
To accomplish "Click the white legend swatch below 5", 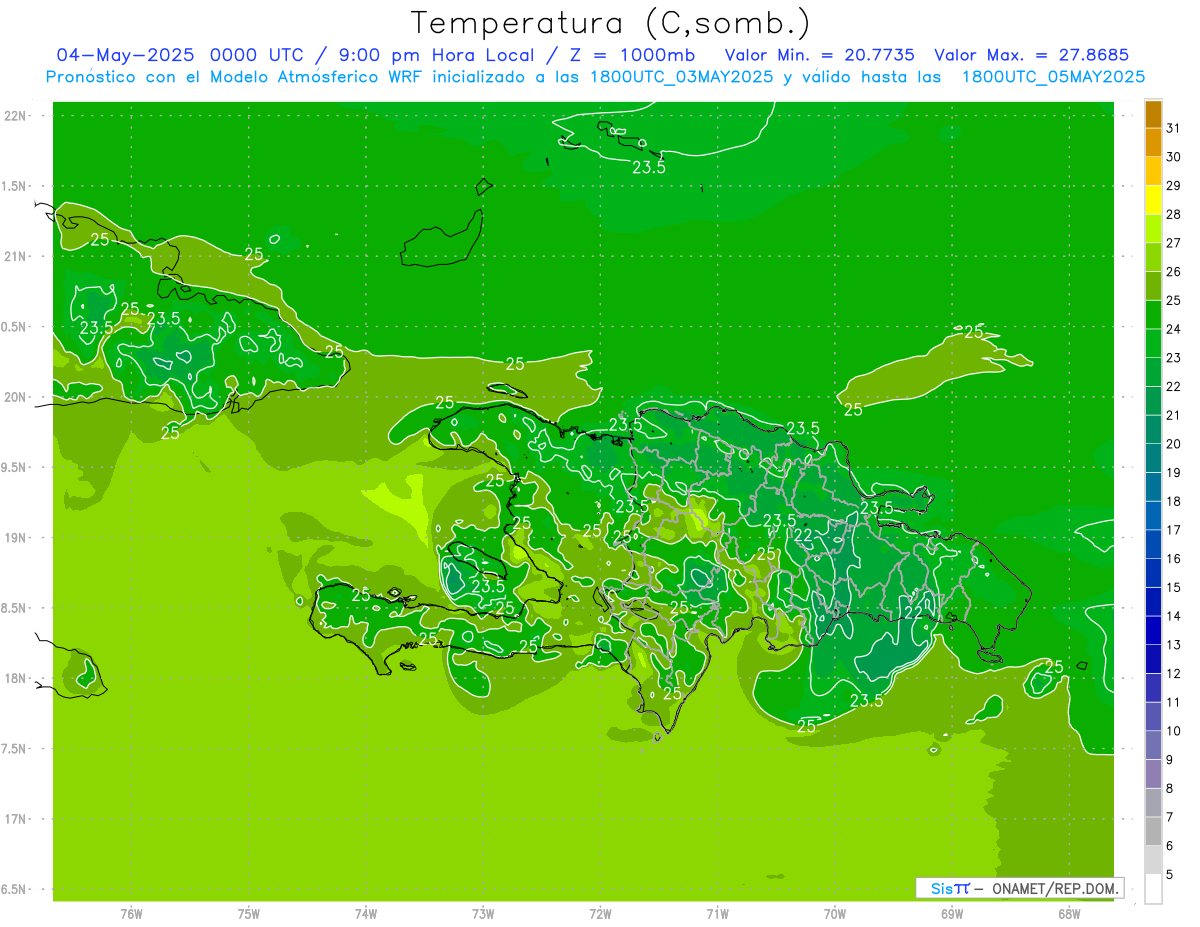I will [x=1154, y=888].
